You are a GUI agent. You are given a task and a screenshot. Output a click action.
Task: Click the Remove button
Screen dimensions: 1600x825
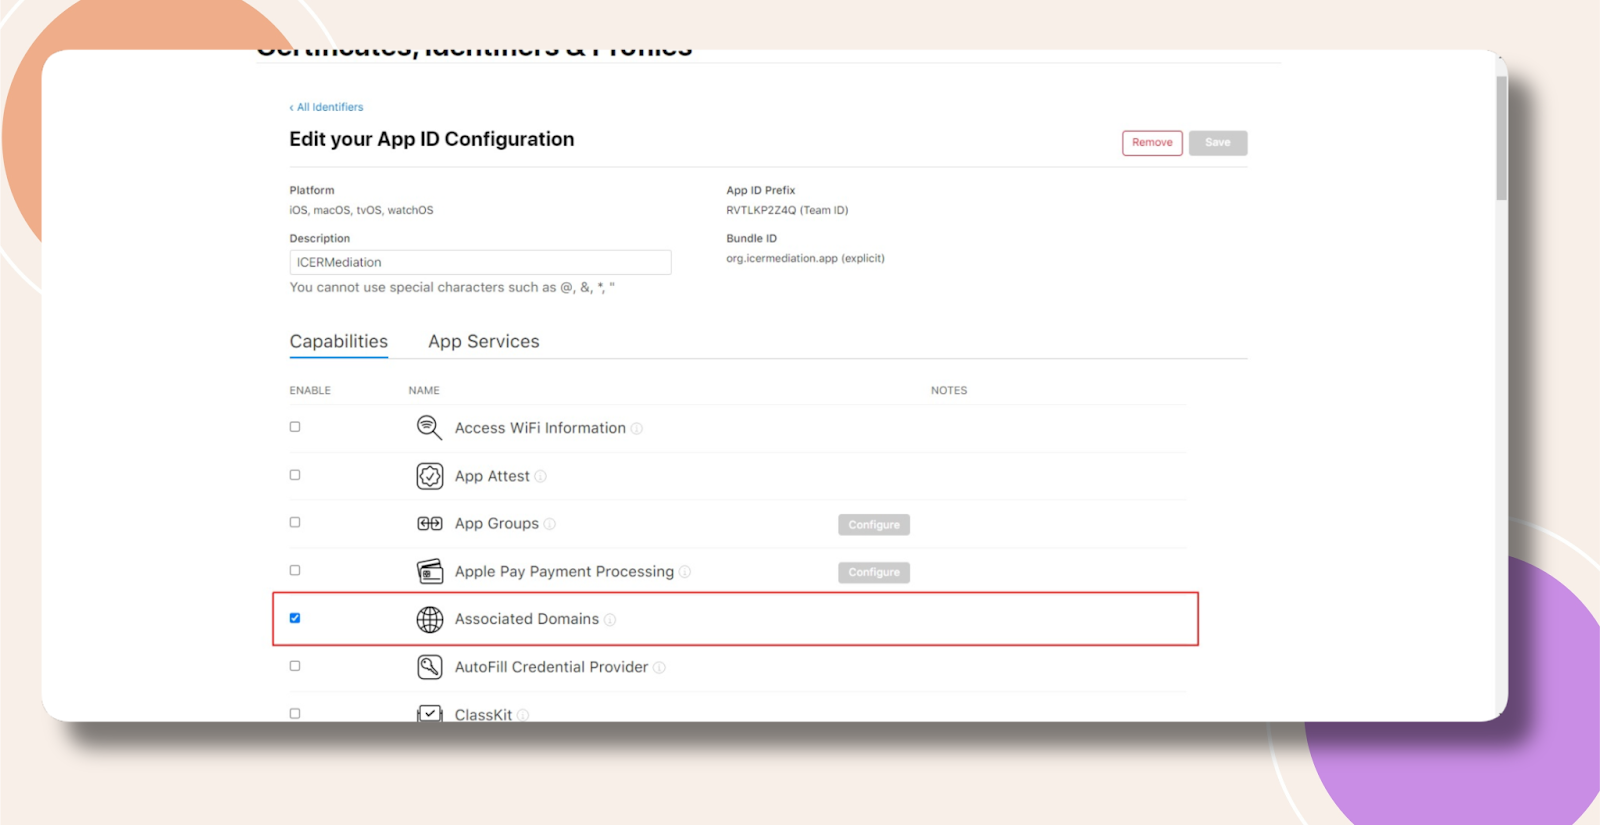(1152, 143)
